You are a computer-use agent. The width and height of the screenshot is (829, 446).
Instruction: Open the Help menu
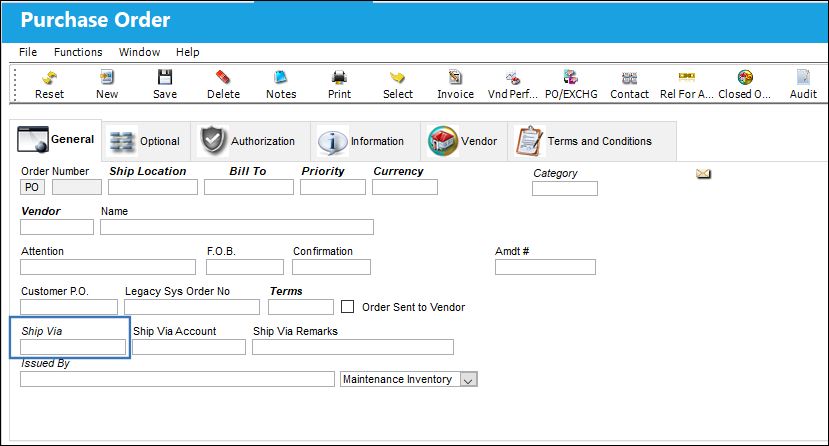(x=188, y=52)
